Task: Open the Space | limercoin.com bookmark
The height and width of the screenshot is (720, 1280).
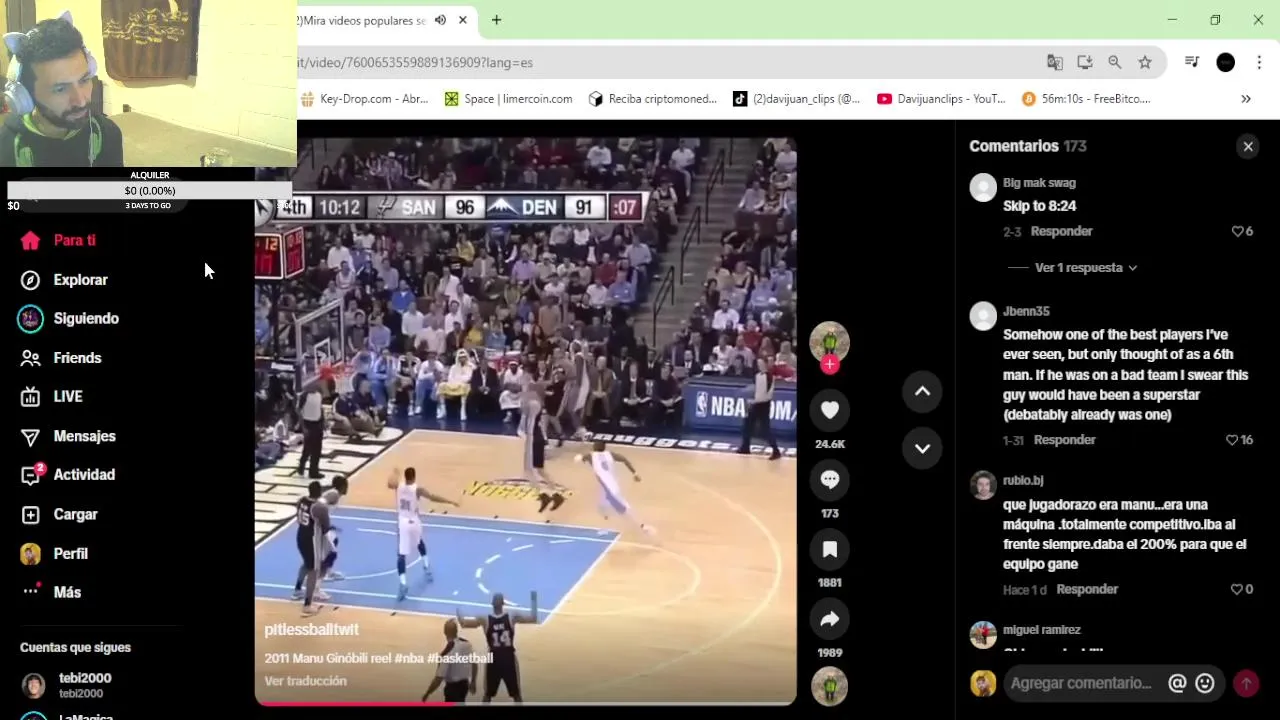Action: click(x=508, y=99)
